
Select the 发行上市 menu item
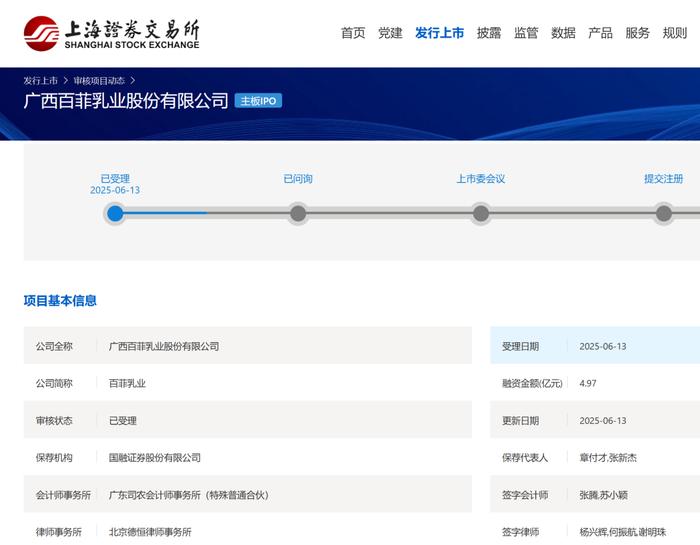(440, 33)
